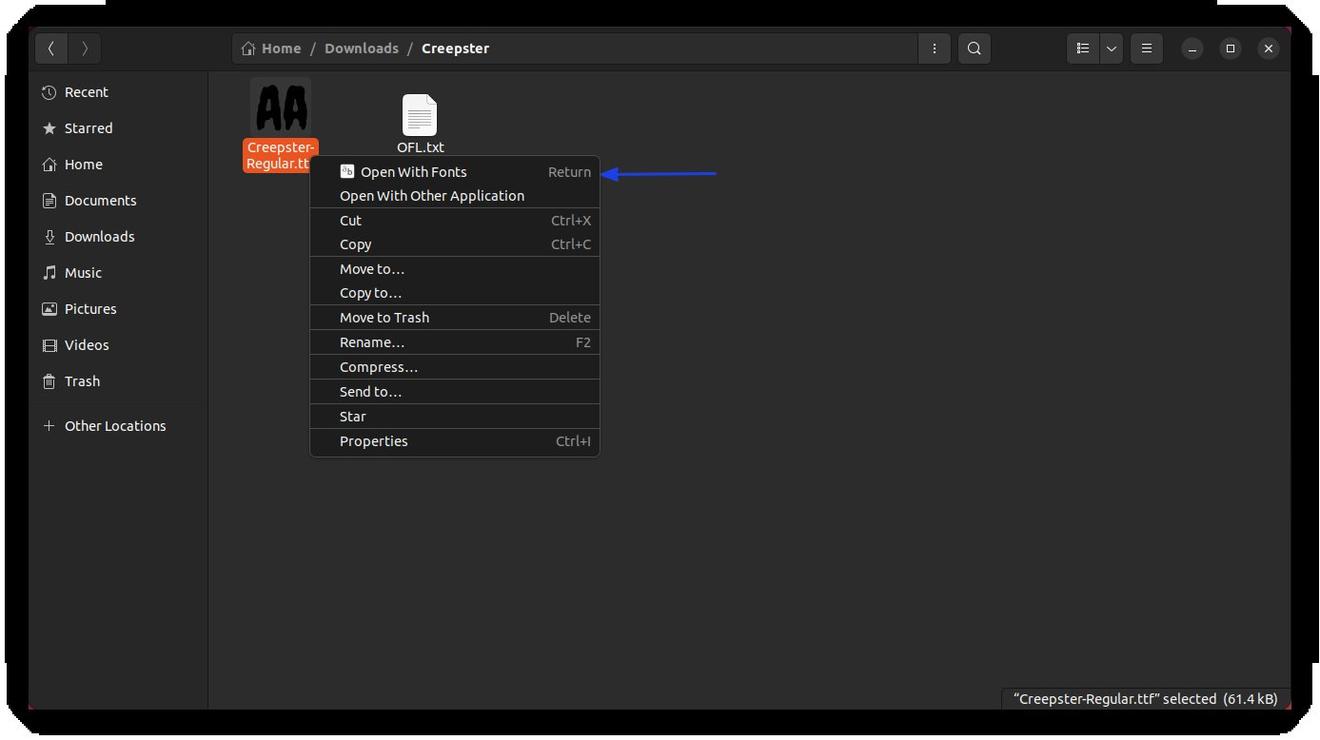
Task: Select Move to Trash in the context menu
Action: 383,317
